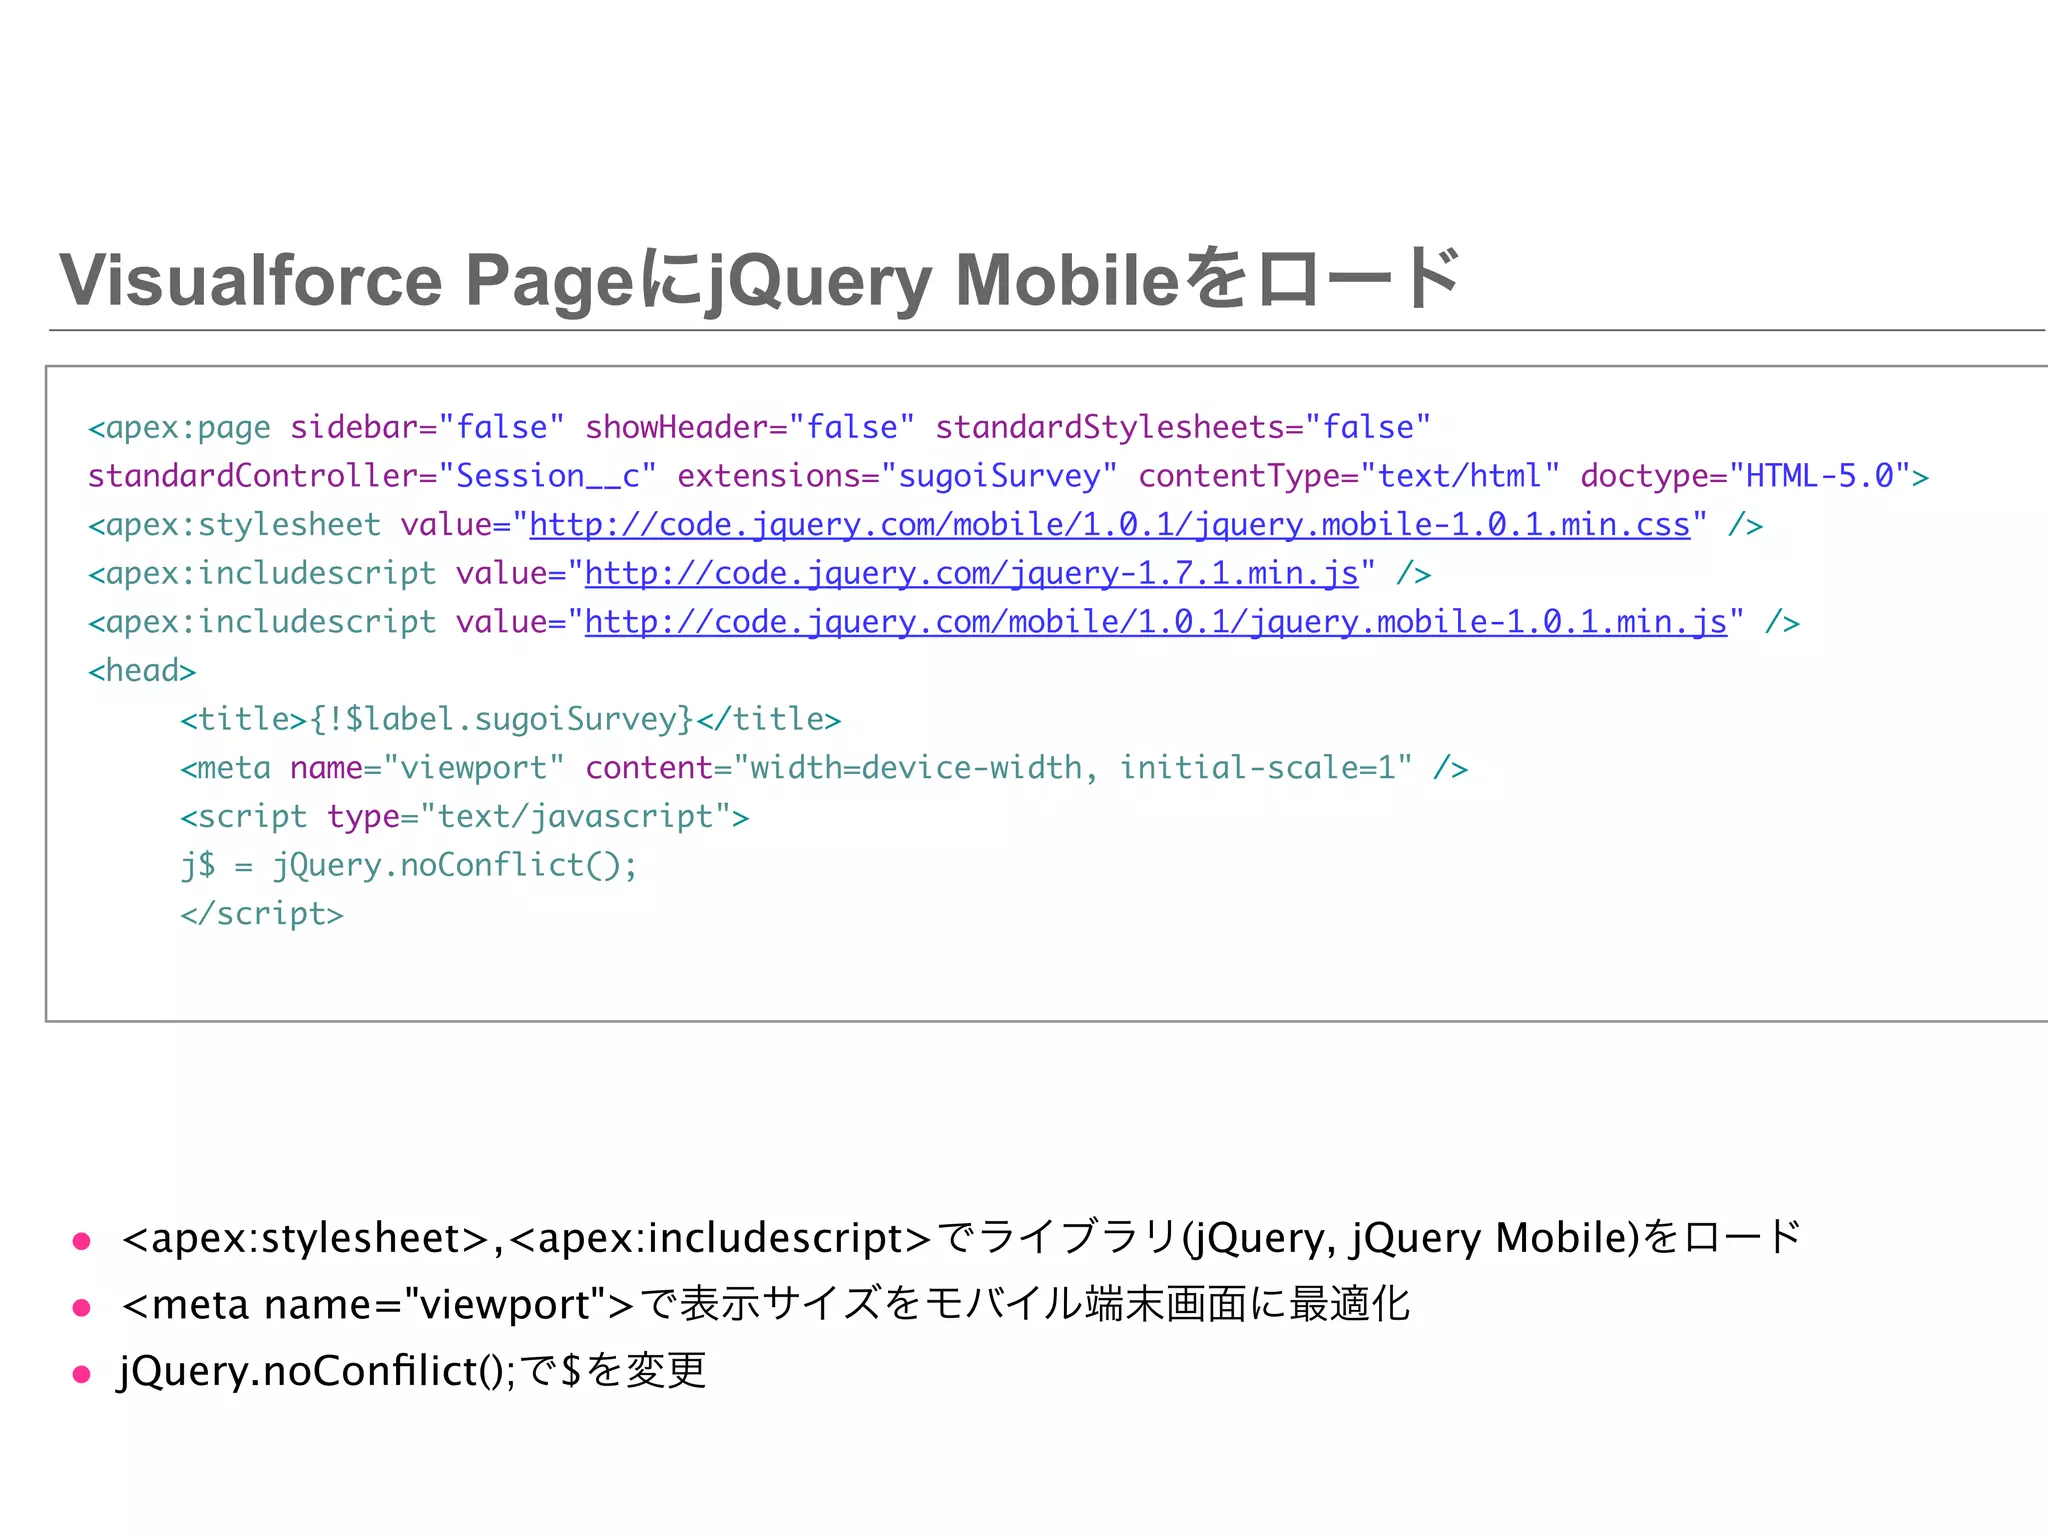Image resolution: width=2048 pixels, height=1536 pixels.
Task: Click the 'extensions="sugoiSurvey"' attribute text
Action: click(897, 476)
